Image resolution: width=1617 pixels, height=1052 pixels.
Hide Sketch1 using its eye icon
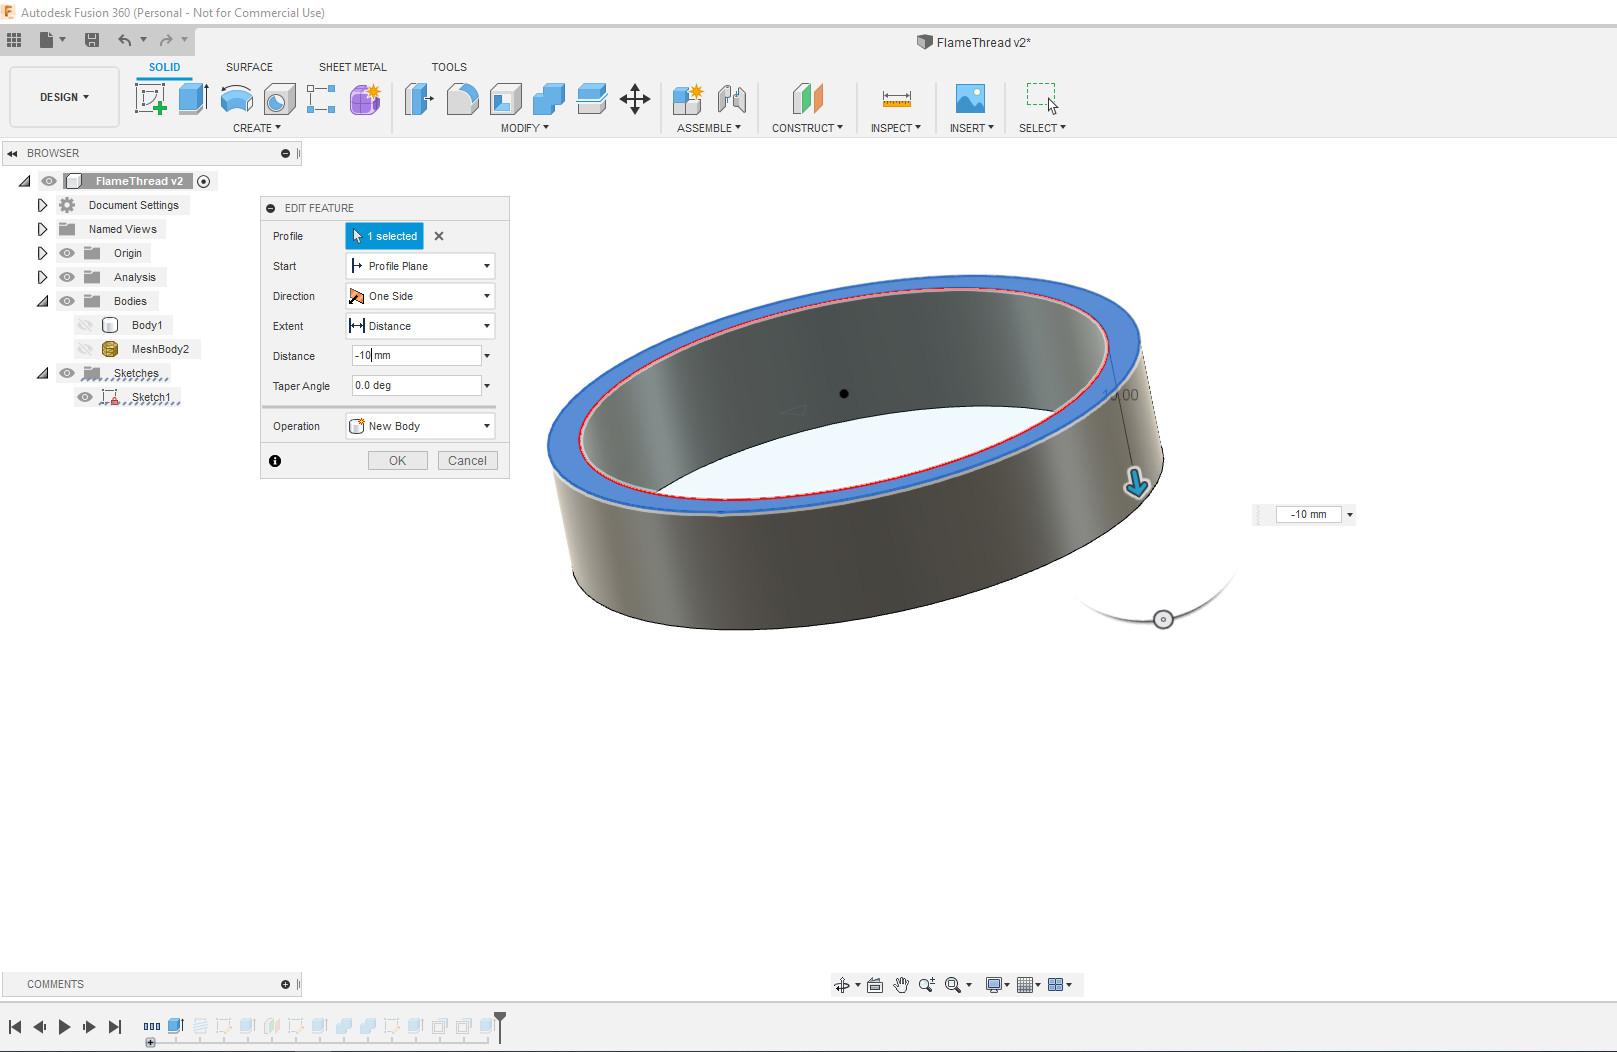tap(85, 397)
